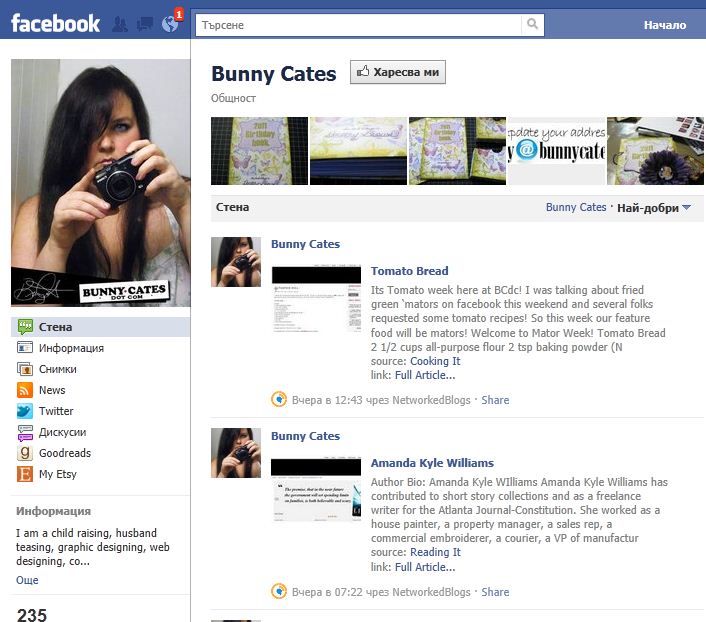Click the Стена speech bubble icon
706x622 pixels.
point(25,327)
